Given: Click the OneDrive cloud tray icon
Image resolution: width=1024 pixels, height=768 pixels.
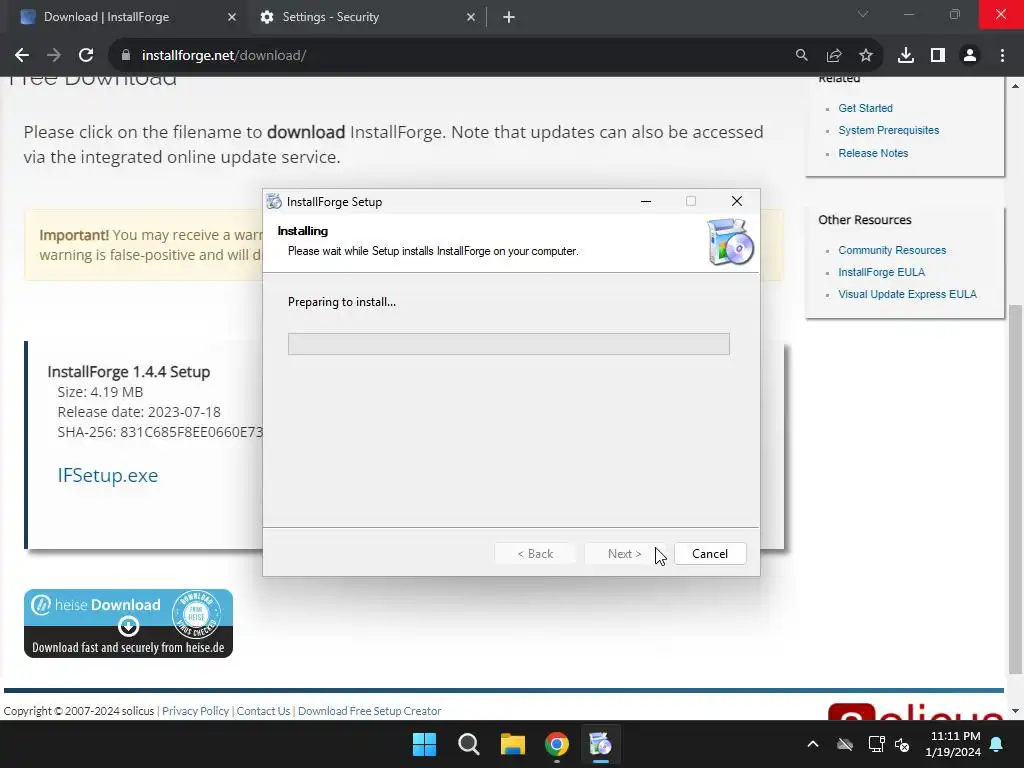Looking at the screenshot, I should click(x=845, y=744).
